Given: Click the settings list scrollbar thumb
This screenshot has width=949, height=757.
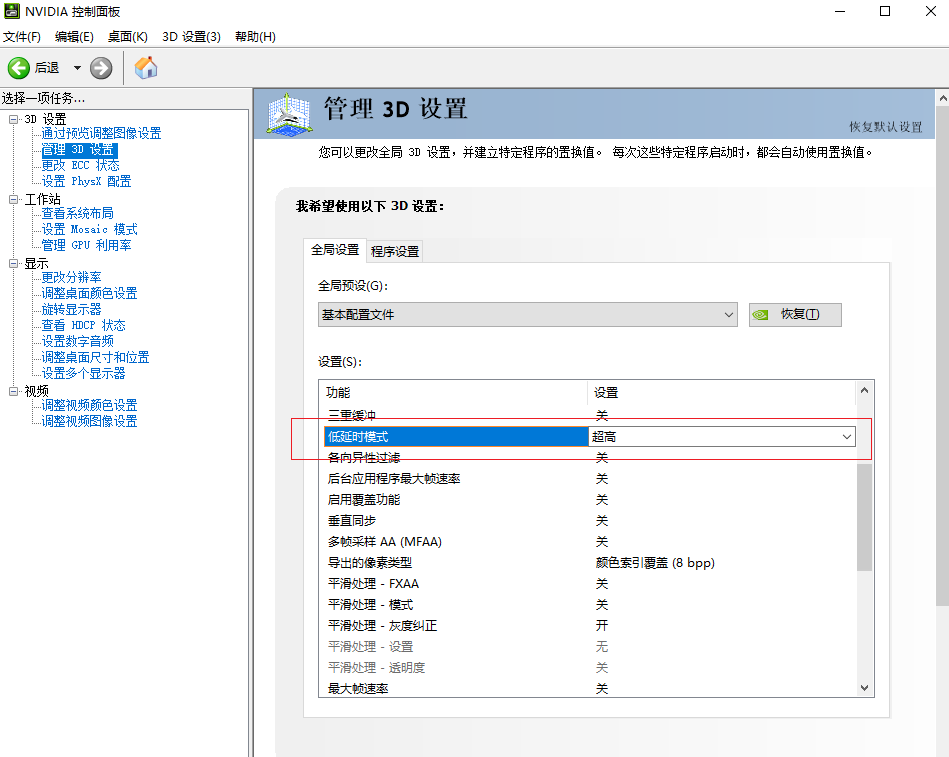Looking at the screenshot, I should pos(864,517).
